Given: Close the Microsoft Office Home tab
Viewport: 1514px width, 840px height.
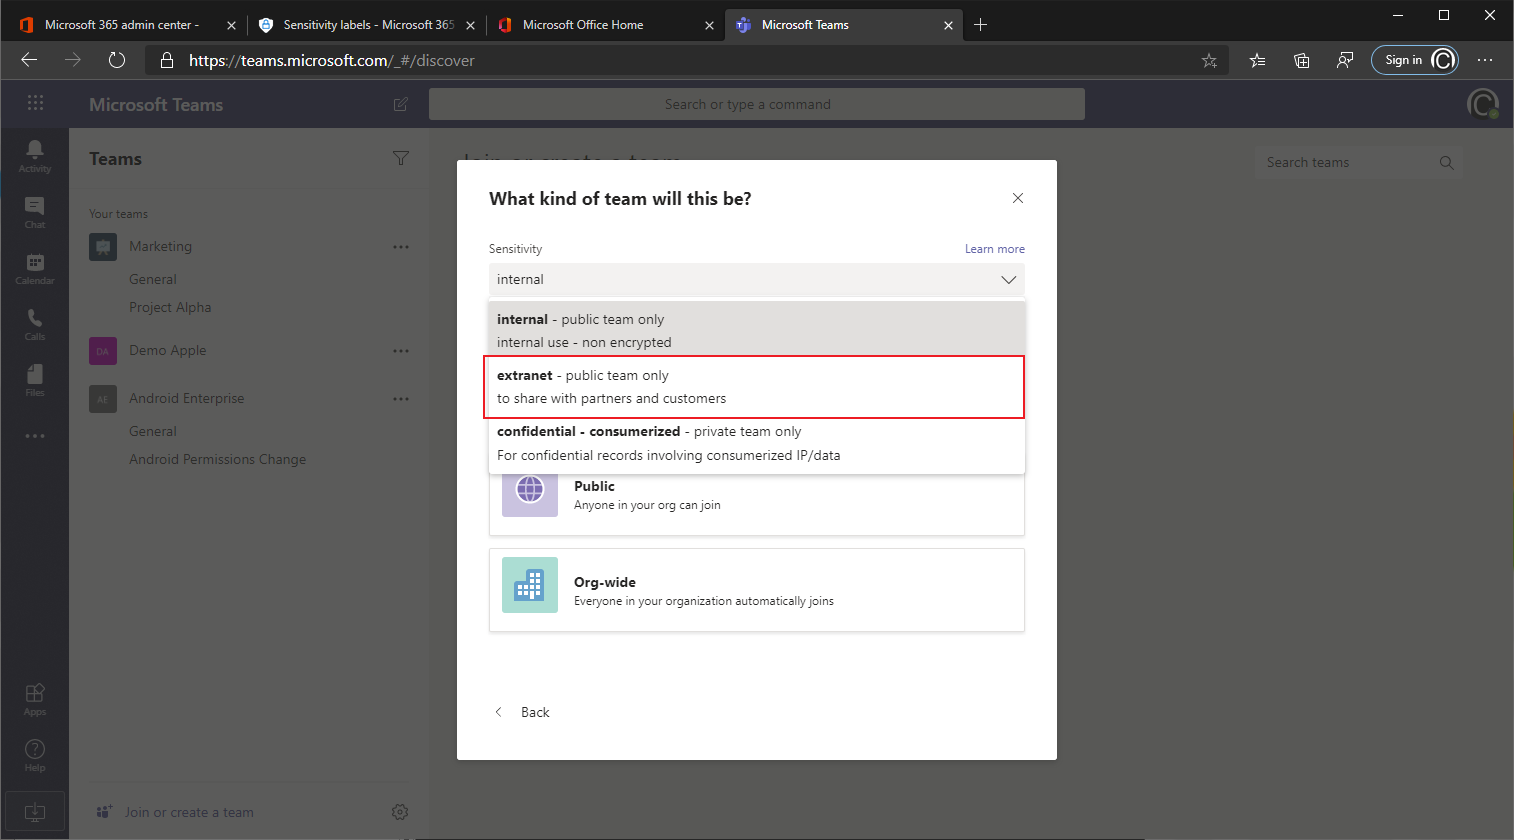Looking at the screenshot, I should [709, 26].
